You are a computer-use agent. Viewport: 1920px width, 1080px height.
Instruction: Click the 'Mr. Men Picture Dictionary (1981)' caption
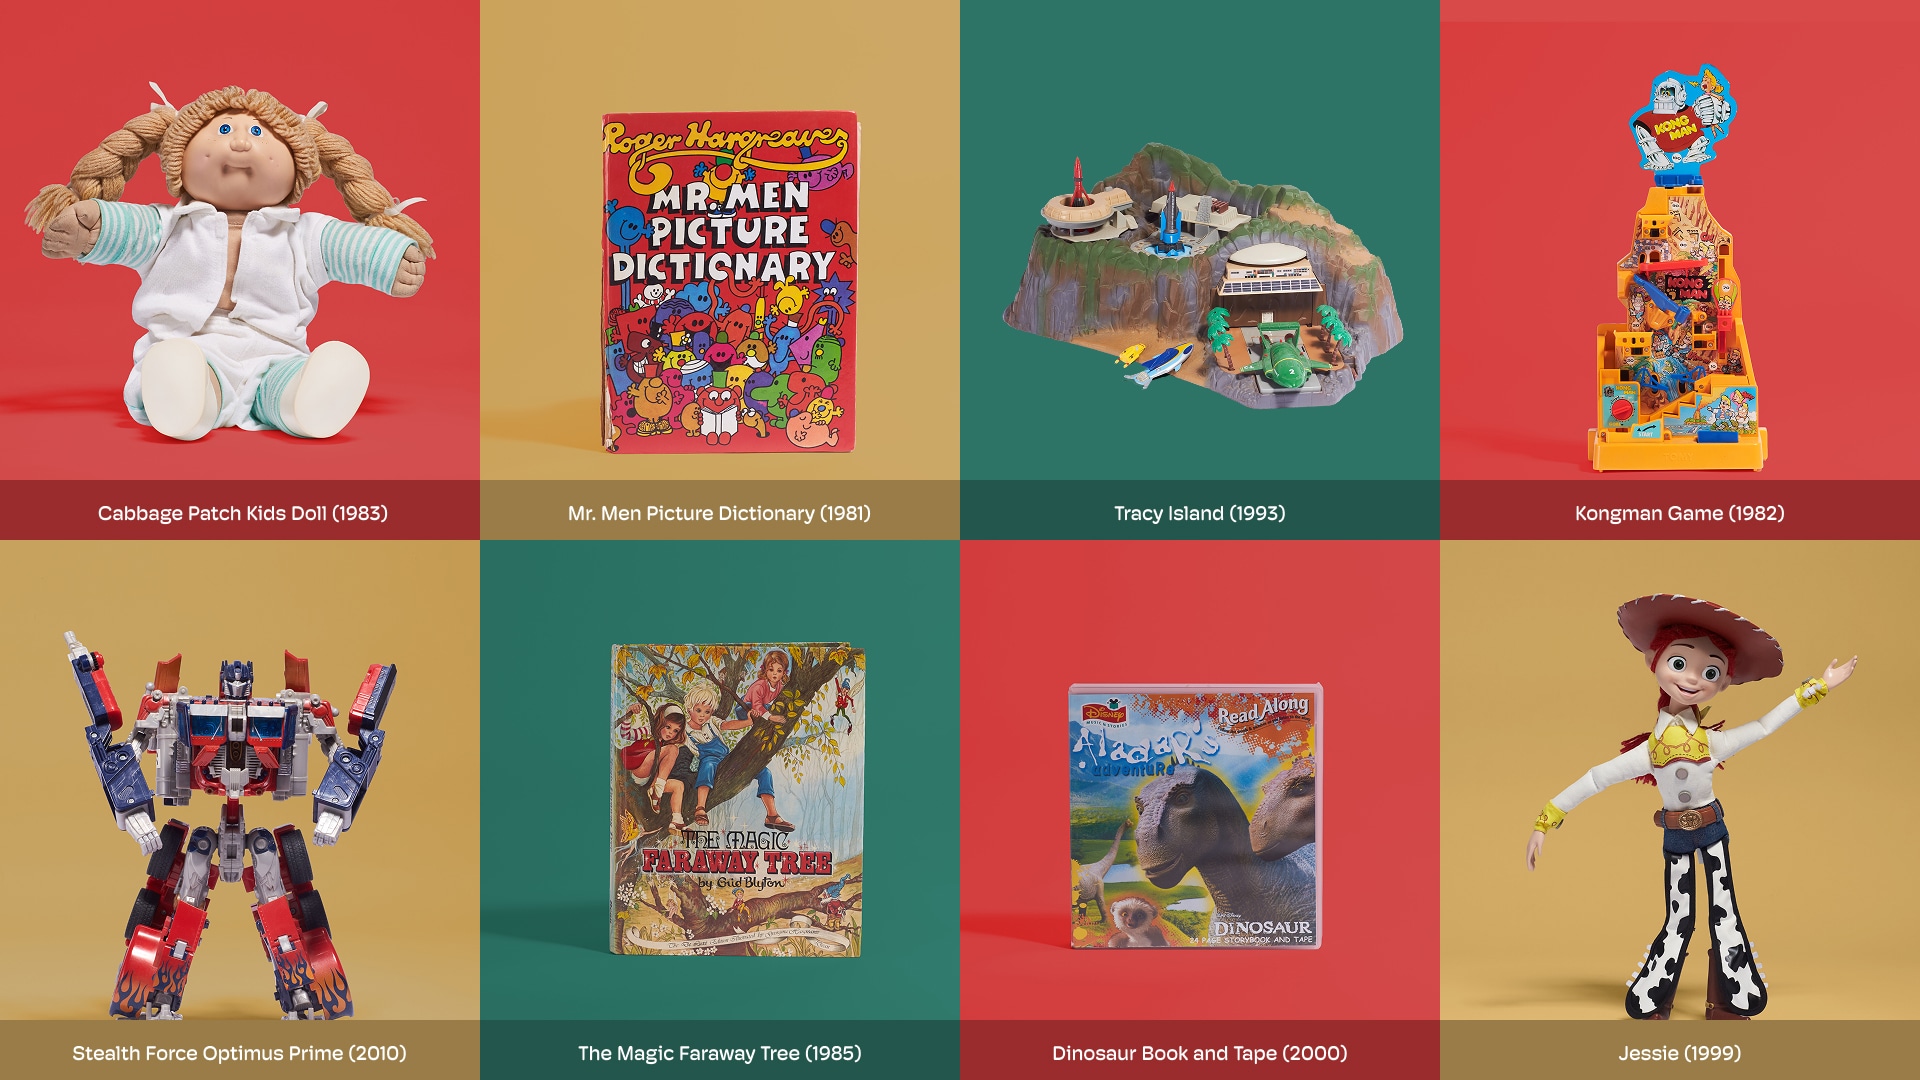pyautogui.click(x=719, y=513)
